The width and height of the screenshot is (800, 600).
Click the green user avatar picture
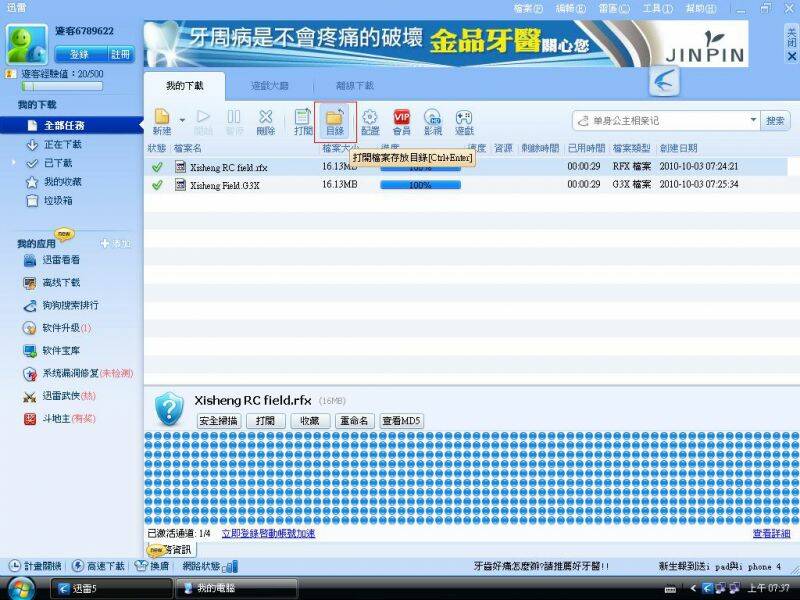point(27,44)
